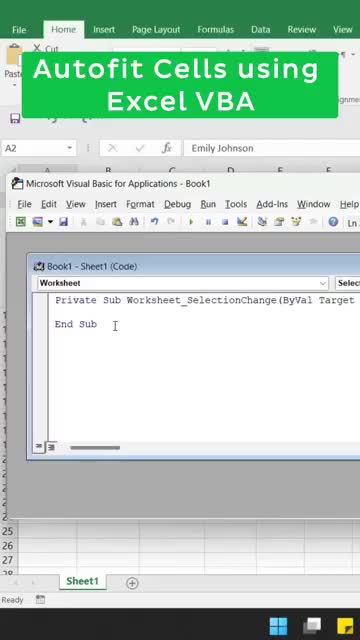Switch to Full Module View in code window
The height and width of the screenshot is (640, 360).
[x=51, y=447]
